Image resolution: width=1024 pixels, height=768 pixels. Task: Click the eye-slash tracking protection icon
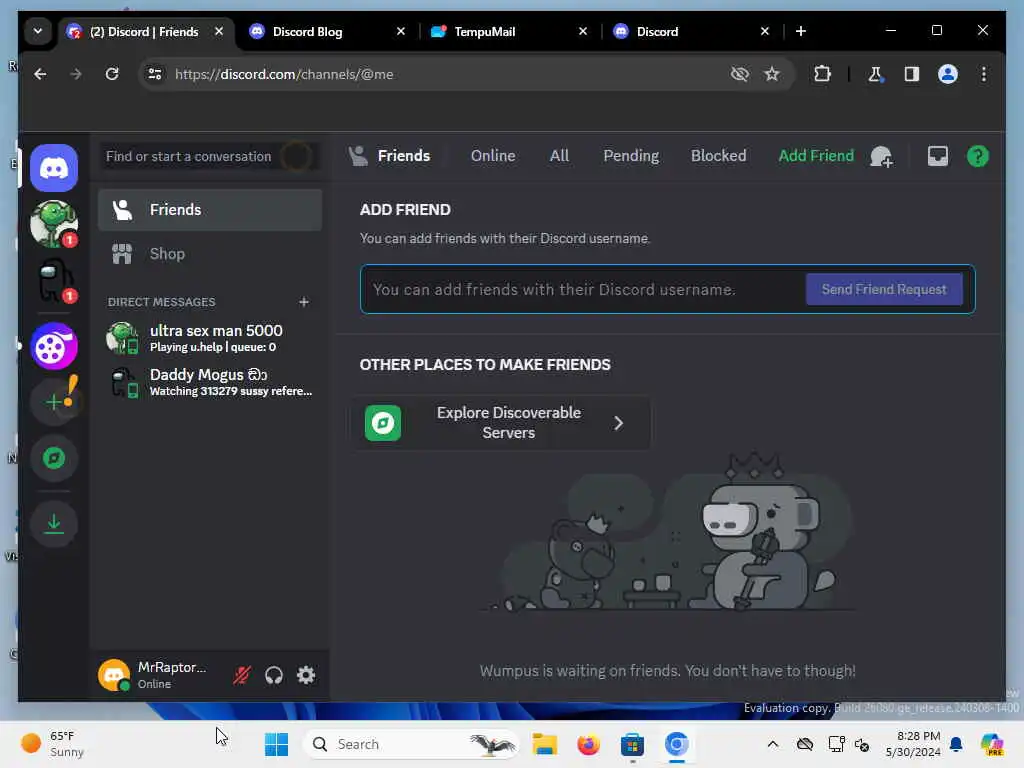[x=739, y=74]
